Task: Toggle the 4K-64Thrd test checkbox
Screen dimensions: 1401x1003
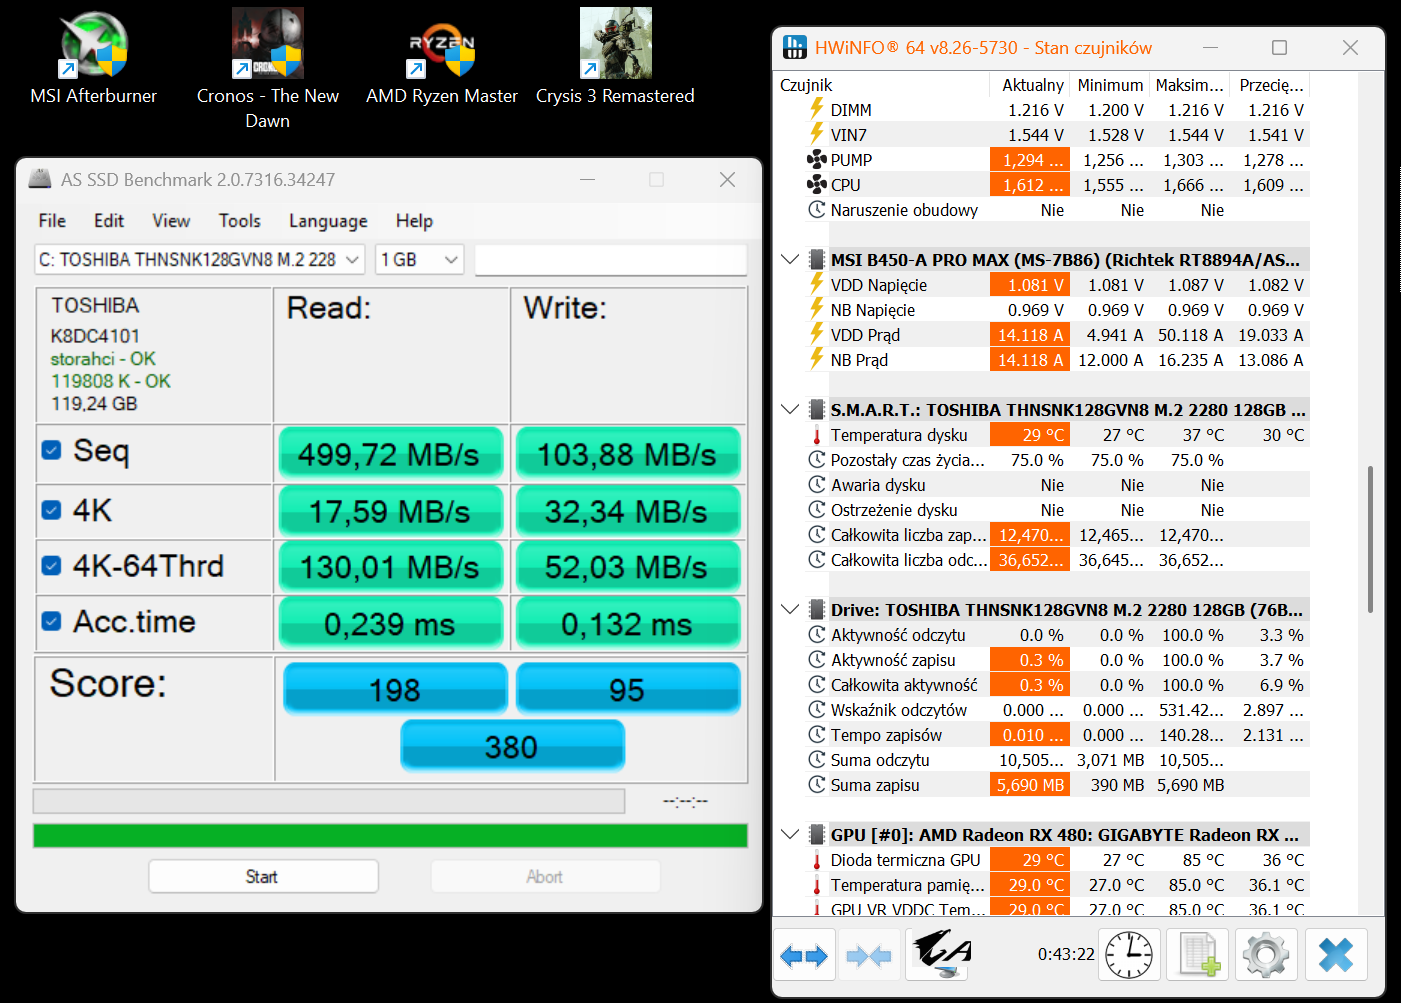Action: (x=52, y=566)
